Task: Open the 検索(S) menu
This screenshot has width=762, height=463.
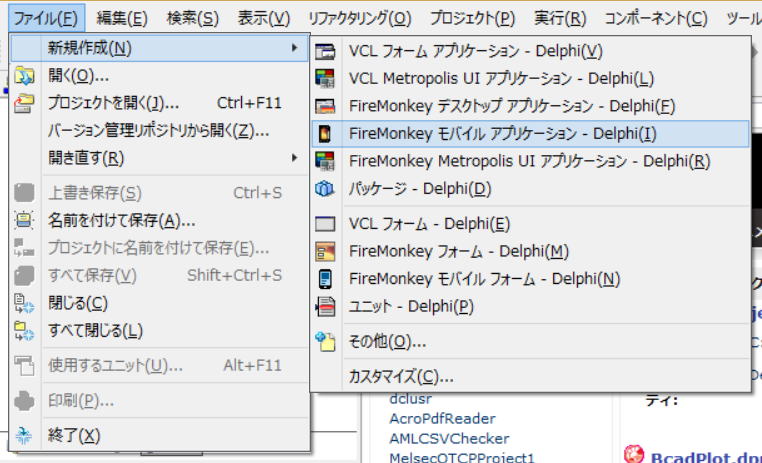Action: tap(192, 19)
